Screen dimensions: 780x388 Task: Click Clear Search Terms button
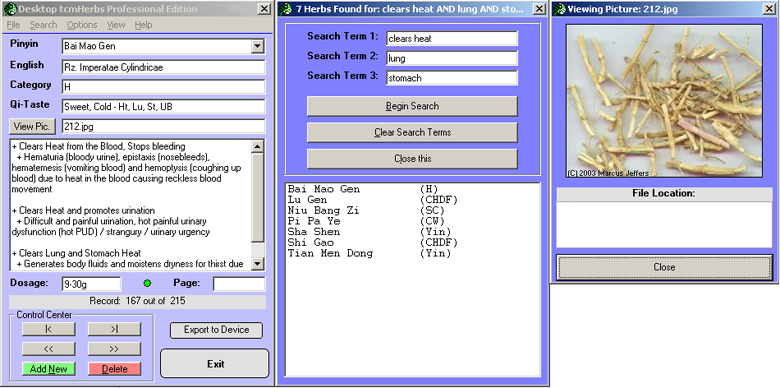pos(412,132)
